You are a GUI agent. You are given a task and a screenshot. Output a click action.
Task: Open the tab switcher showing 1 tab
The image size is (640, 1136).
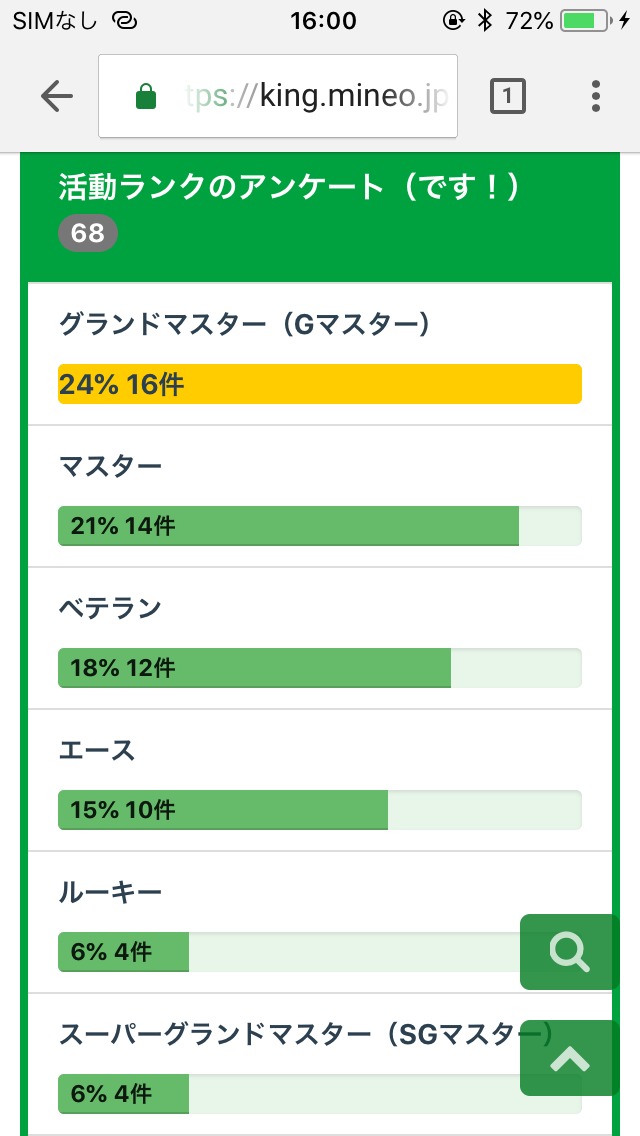(508, 96)
